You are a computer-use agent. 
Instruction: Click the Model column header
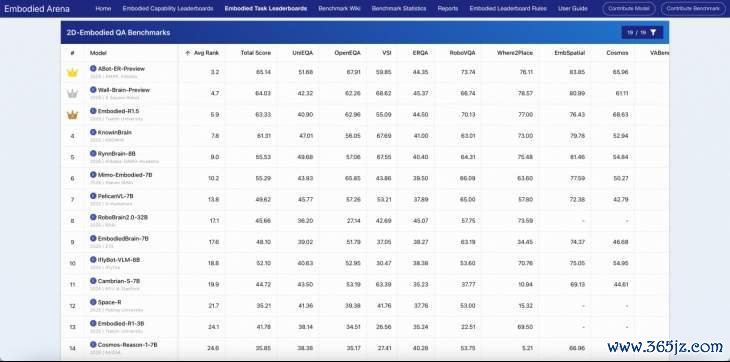[98, 53]
